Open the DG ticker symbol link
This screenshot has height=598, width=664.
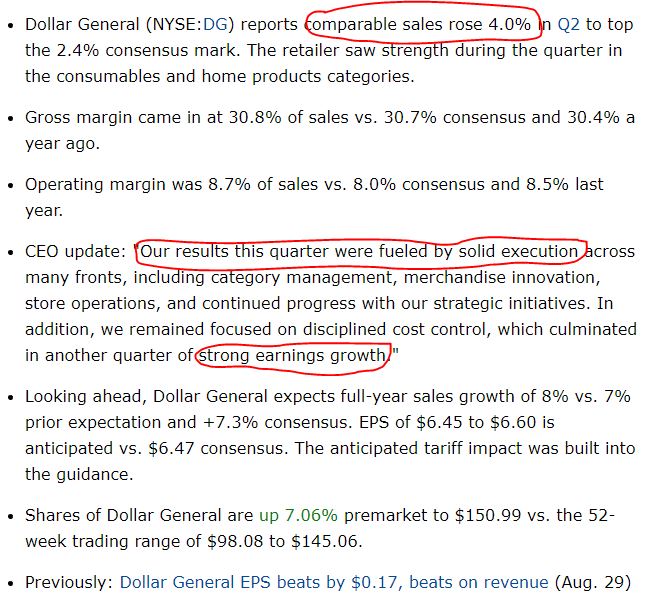[214, 23]
